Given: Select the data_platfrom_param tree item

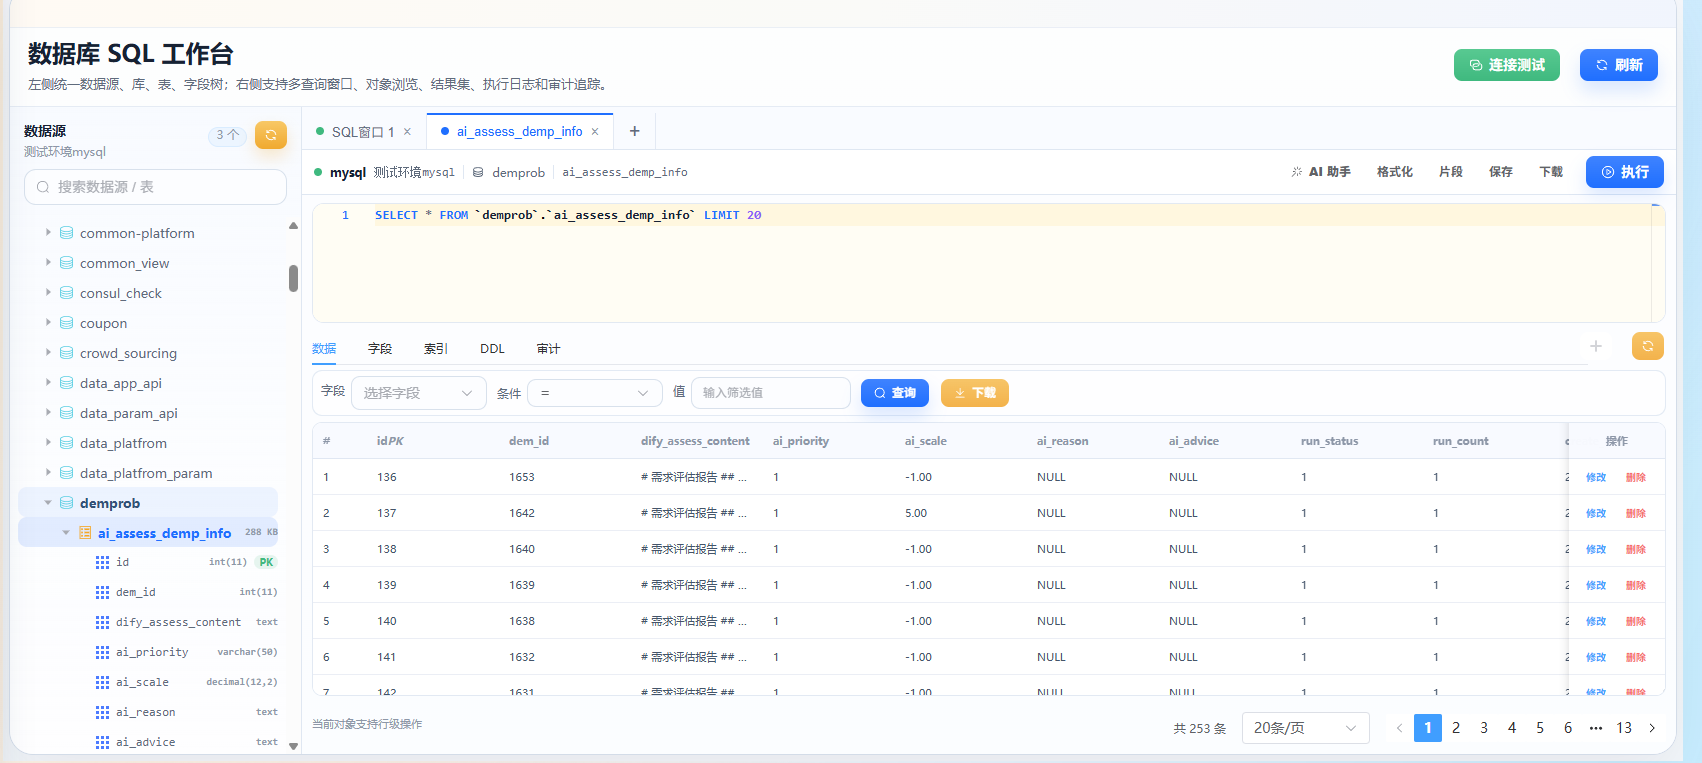Looking at the screenshot, I should (x=146, y=473).
